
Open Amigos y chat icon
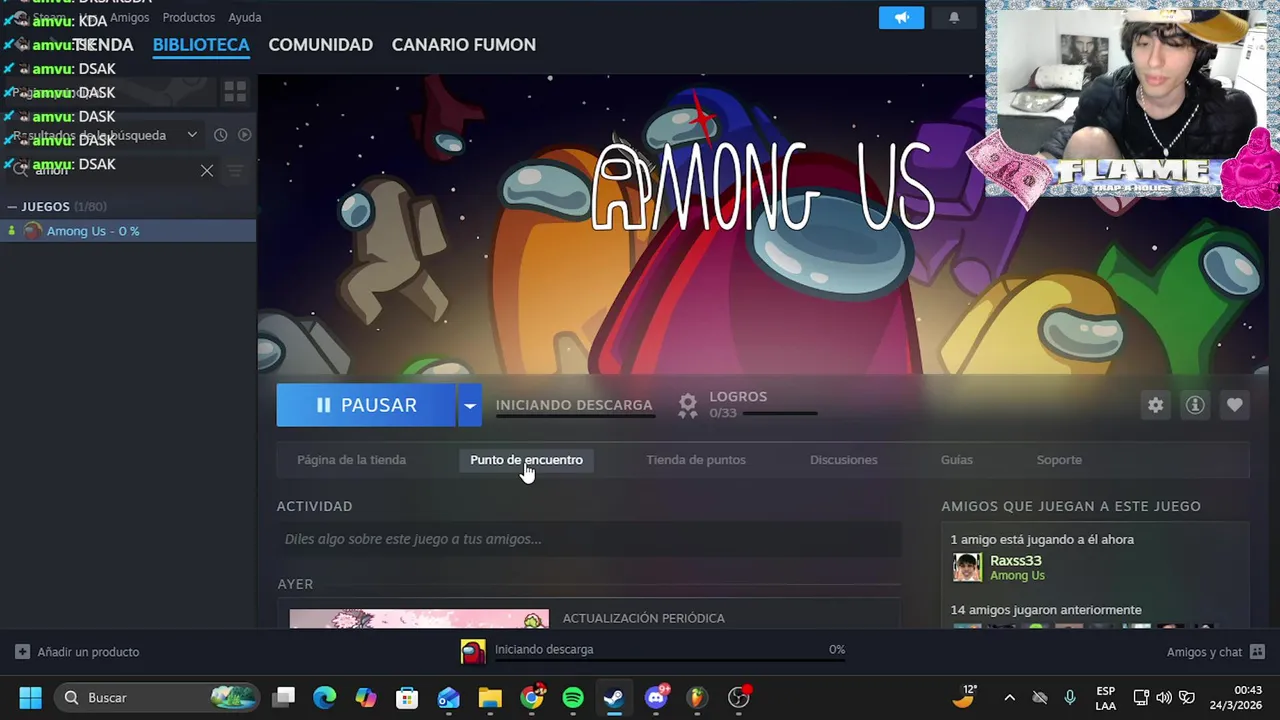(1257, 652)
